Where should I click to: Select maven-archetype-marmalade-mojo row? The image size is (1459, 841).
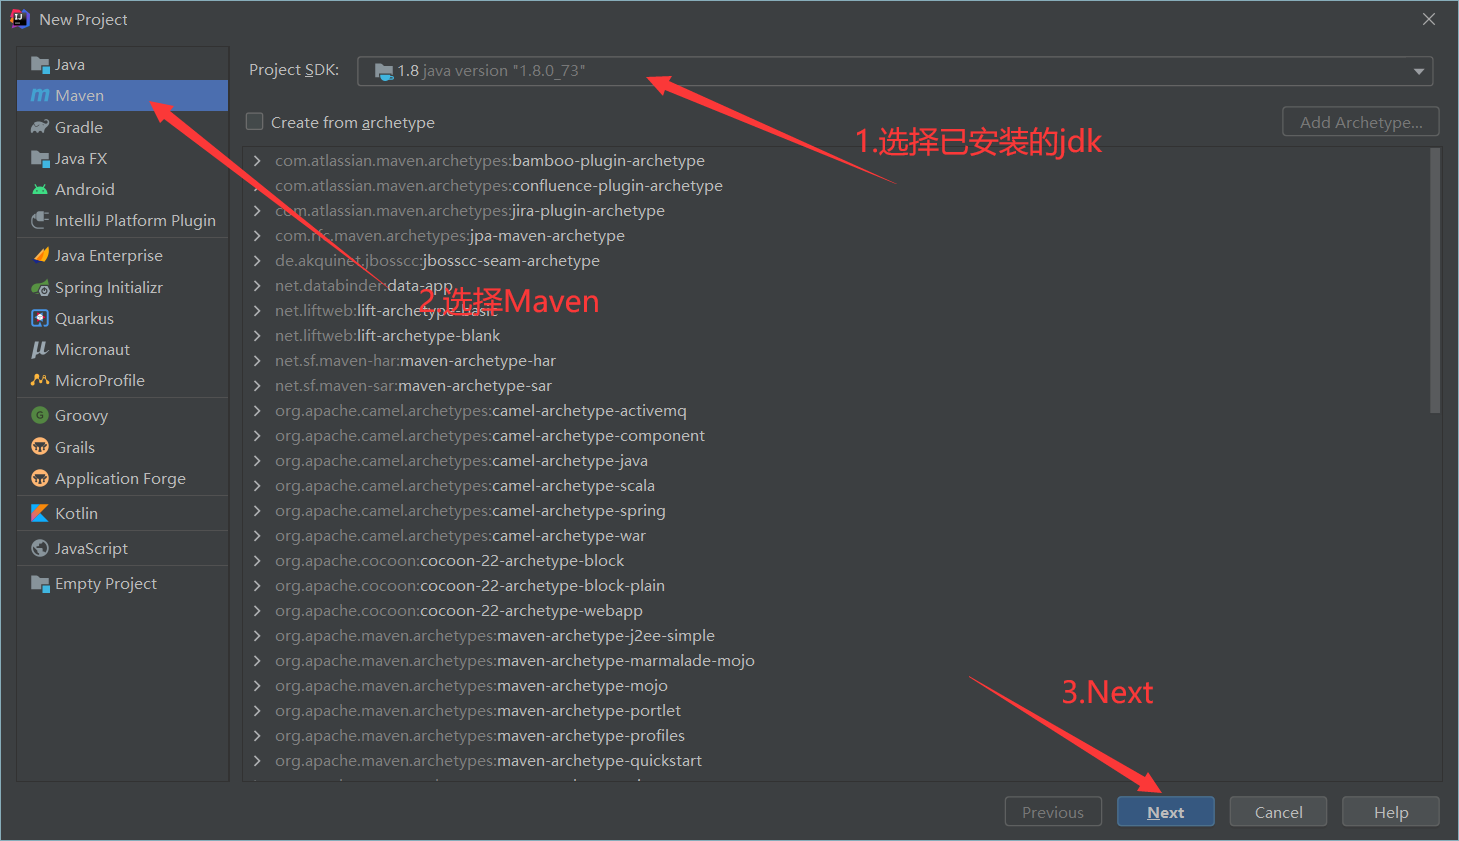pos(836,661)
